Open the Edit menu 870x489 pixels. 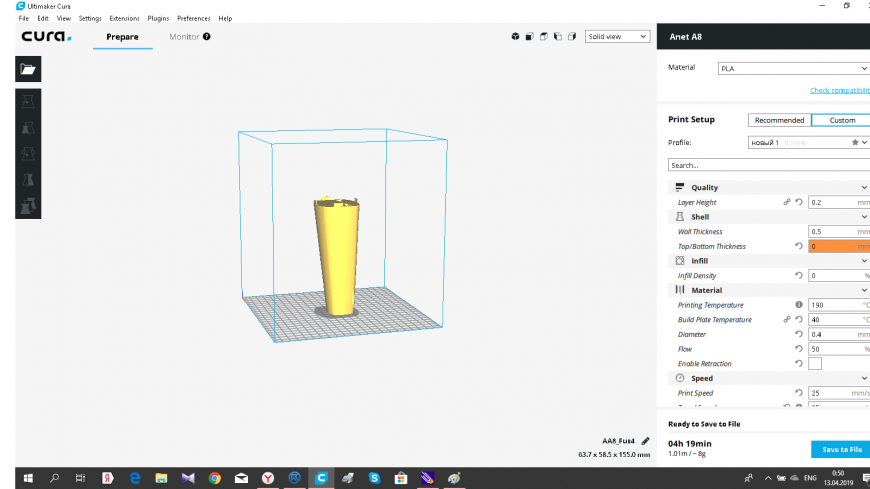pyautogui.click(x=43, y=18)
